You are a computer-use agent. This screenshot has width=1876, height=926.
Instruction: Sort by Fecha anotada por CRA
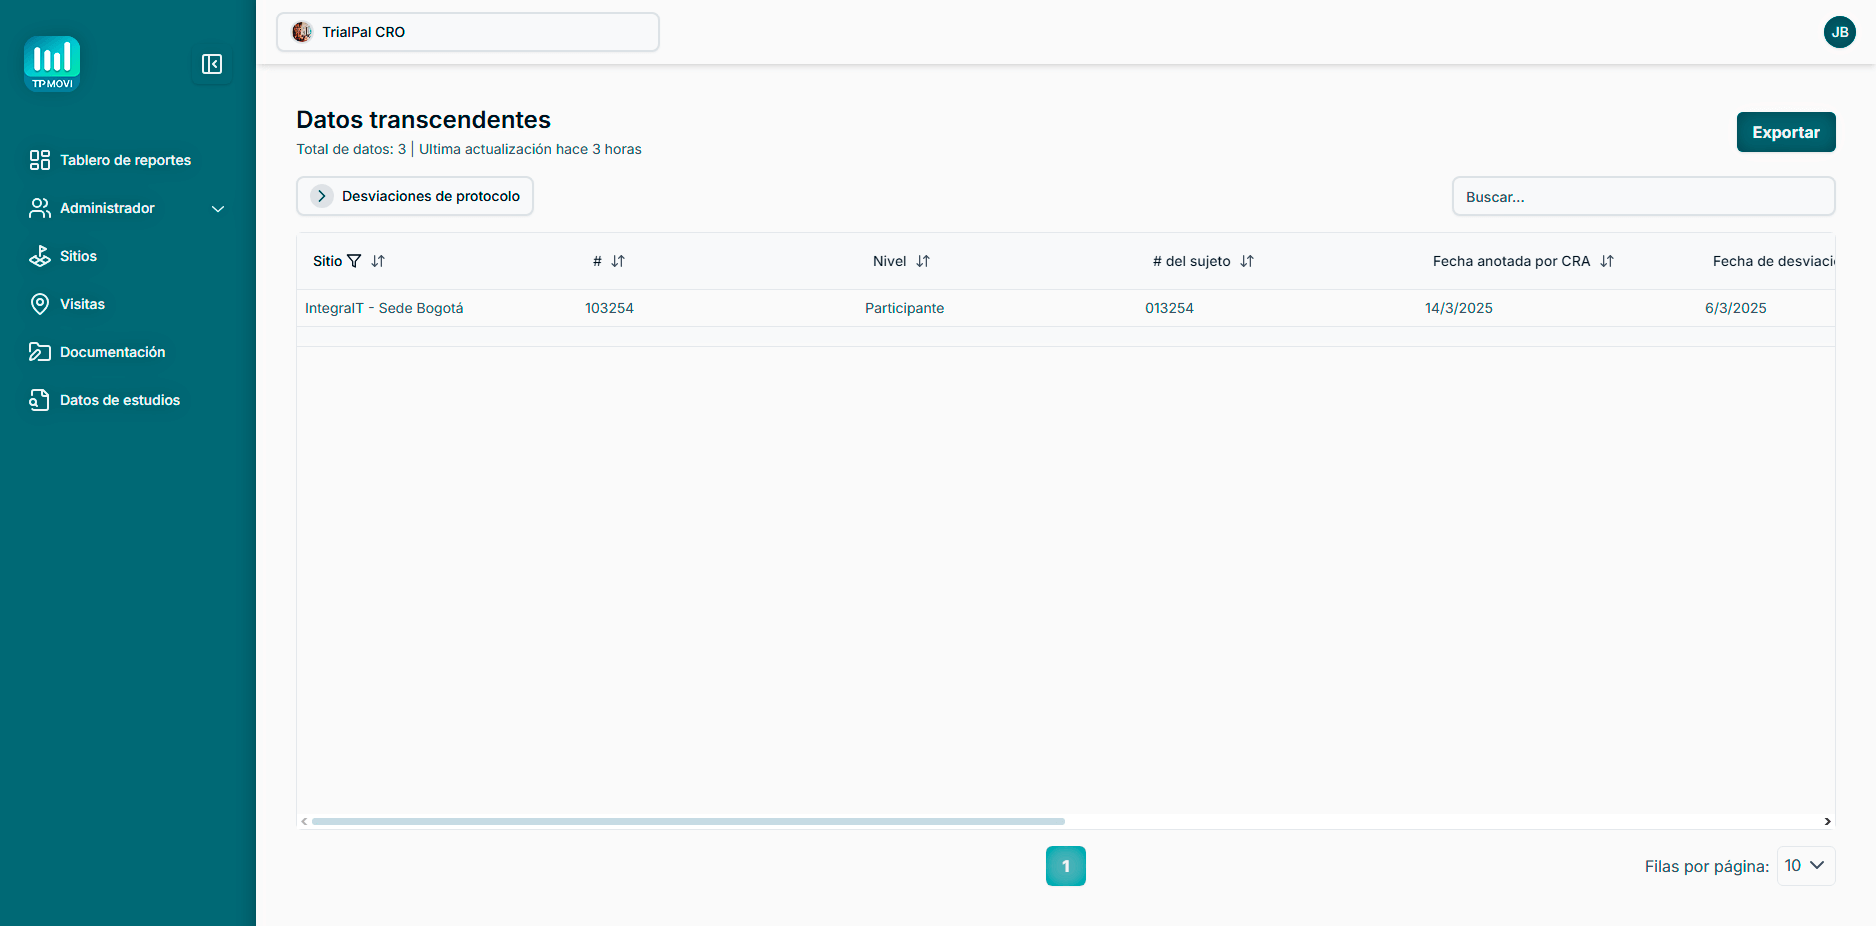[1607, 261]
